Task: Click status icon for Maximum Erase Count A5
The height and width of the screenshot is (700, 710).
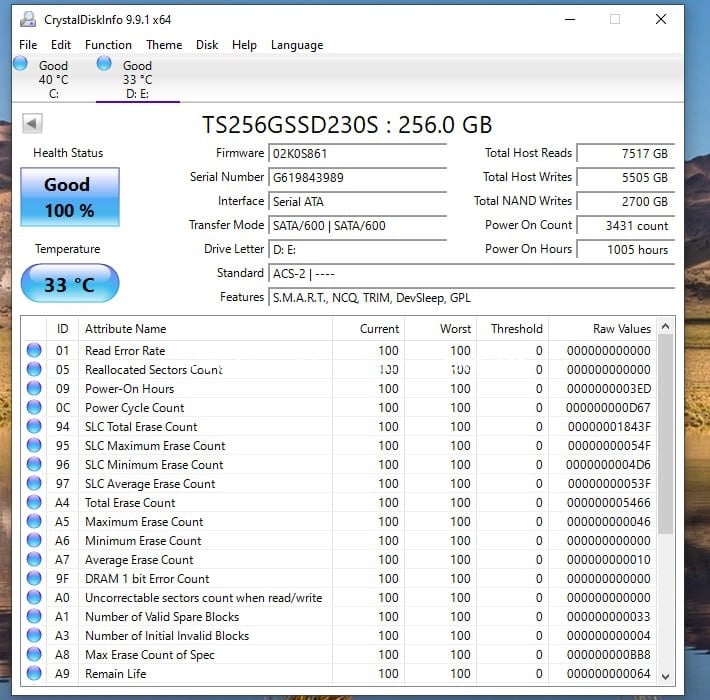Action: pyautogui.click(x=34, y=521)
